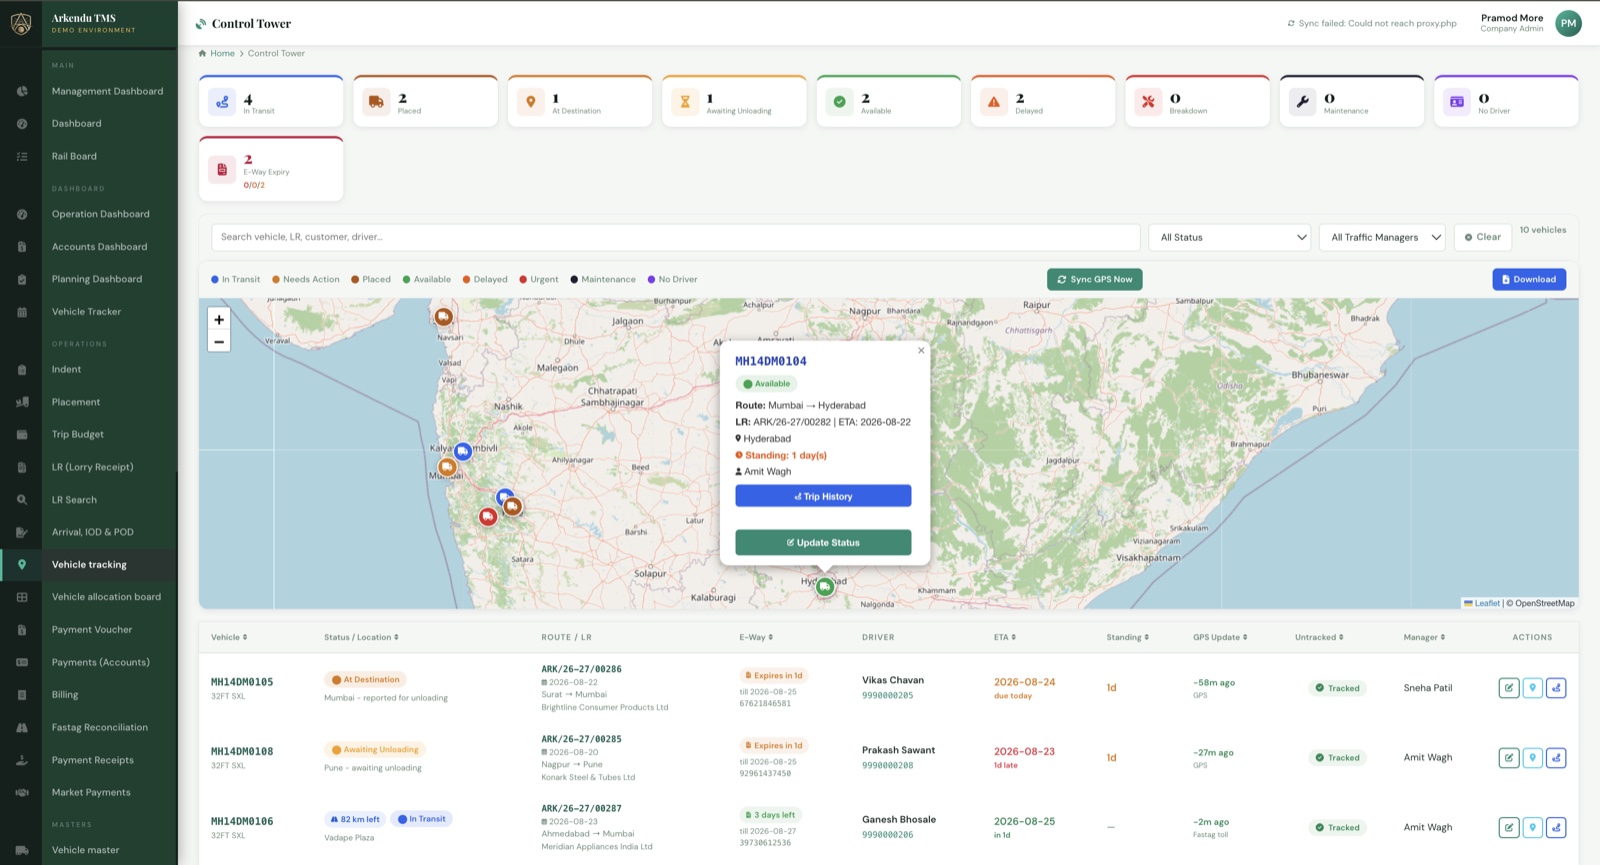1600x865 pixels.
Task: Zoom out on the map
Action: click(x=219, y=342)
